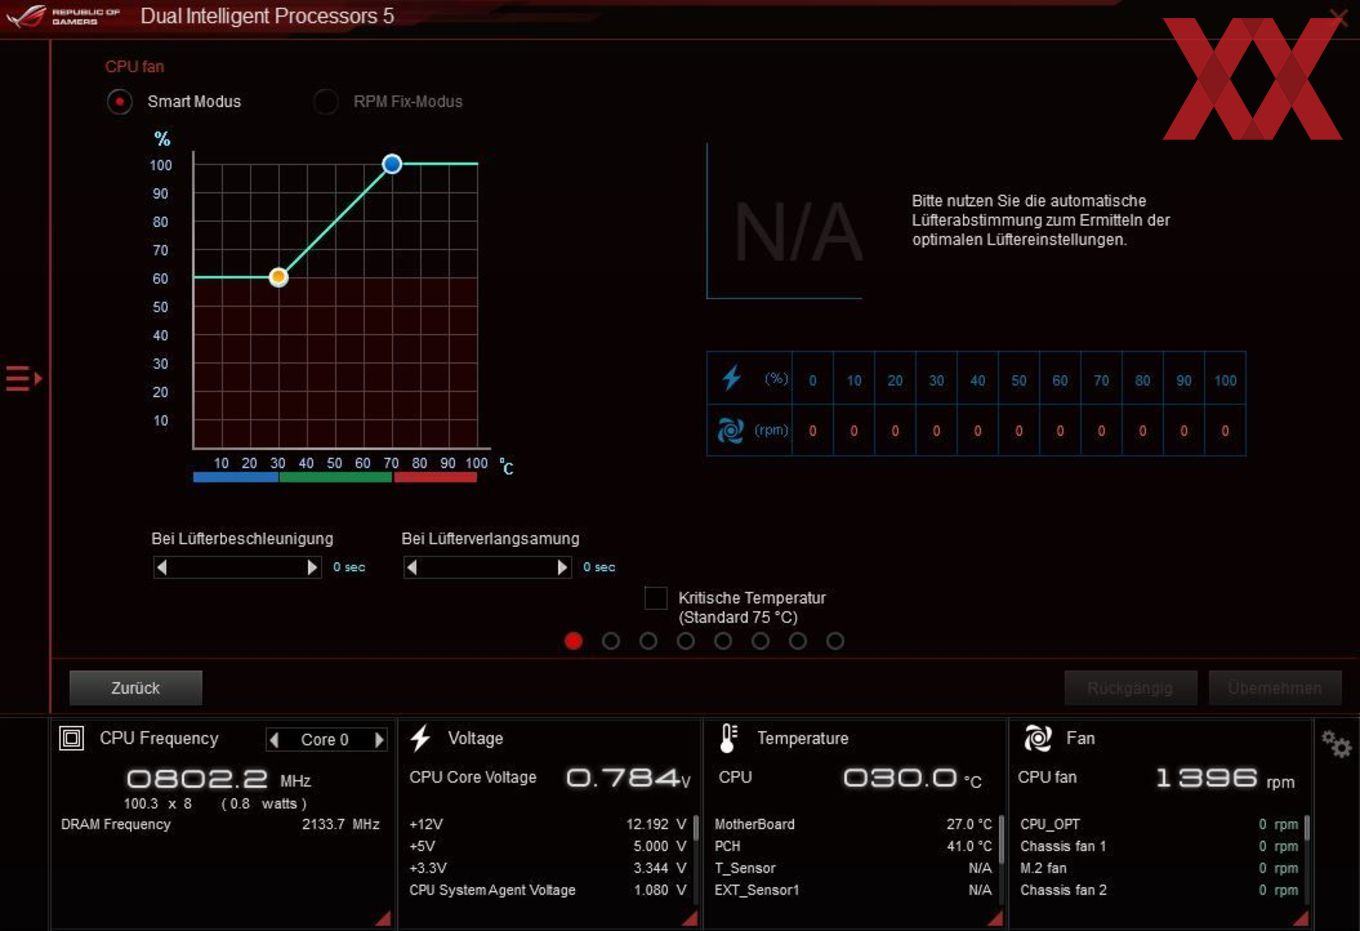Click CPU System Agent Voltage row
Image resolution: width=1360 pixels, height=931 pixels.
[547, 890]
